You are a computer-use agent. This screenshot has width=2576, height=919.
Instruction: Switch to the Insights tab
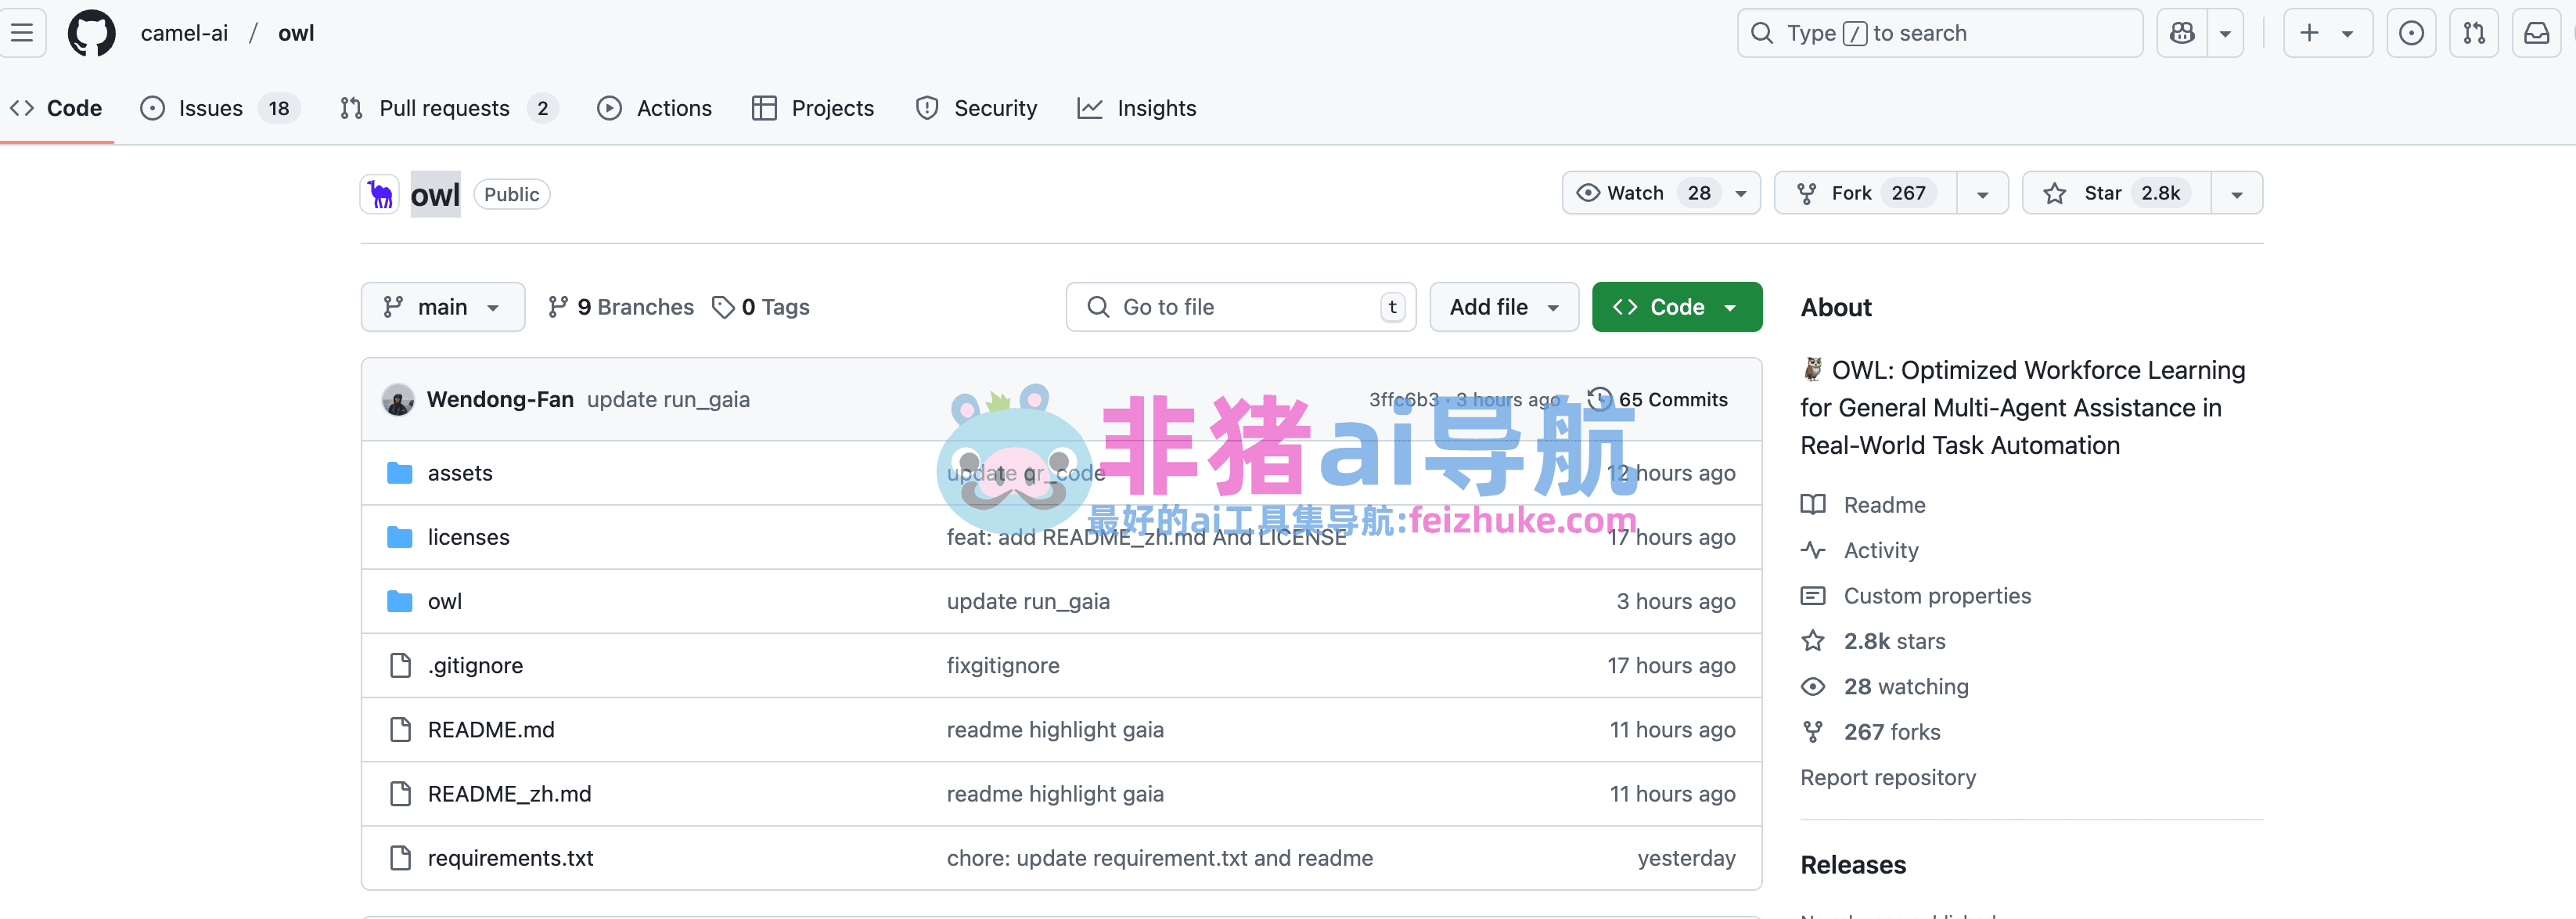click(1155, 108)
